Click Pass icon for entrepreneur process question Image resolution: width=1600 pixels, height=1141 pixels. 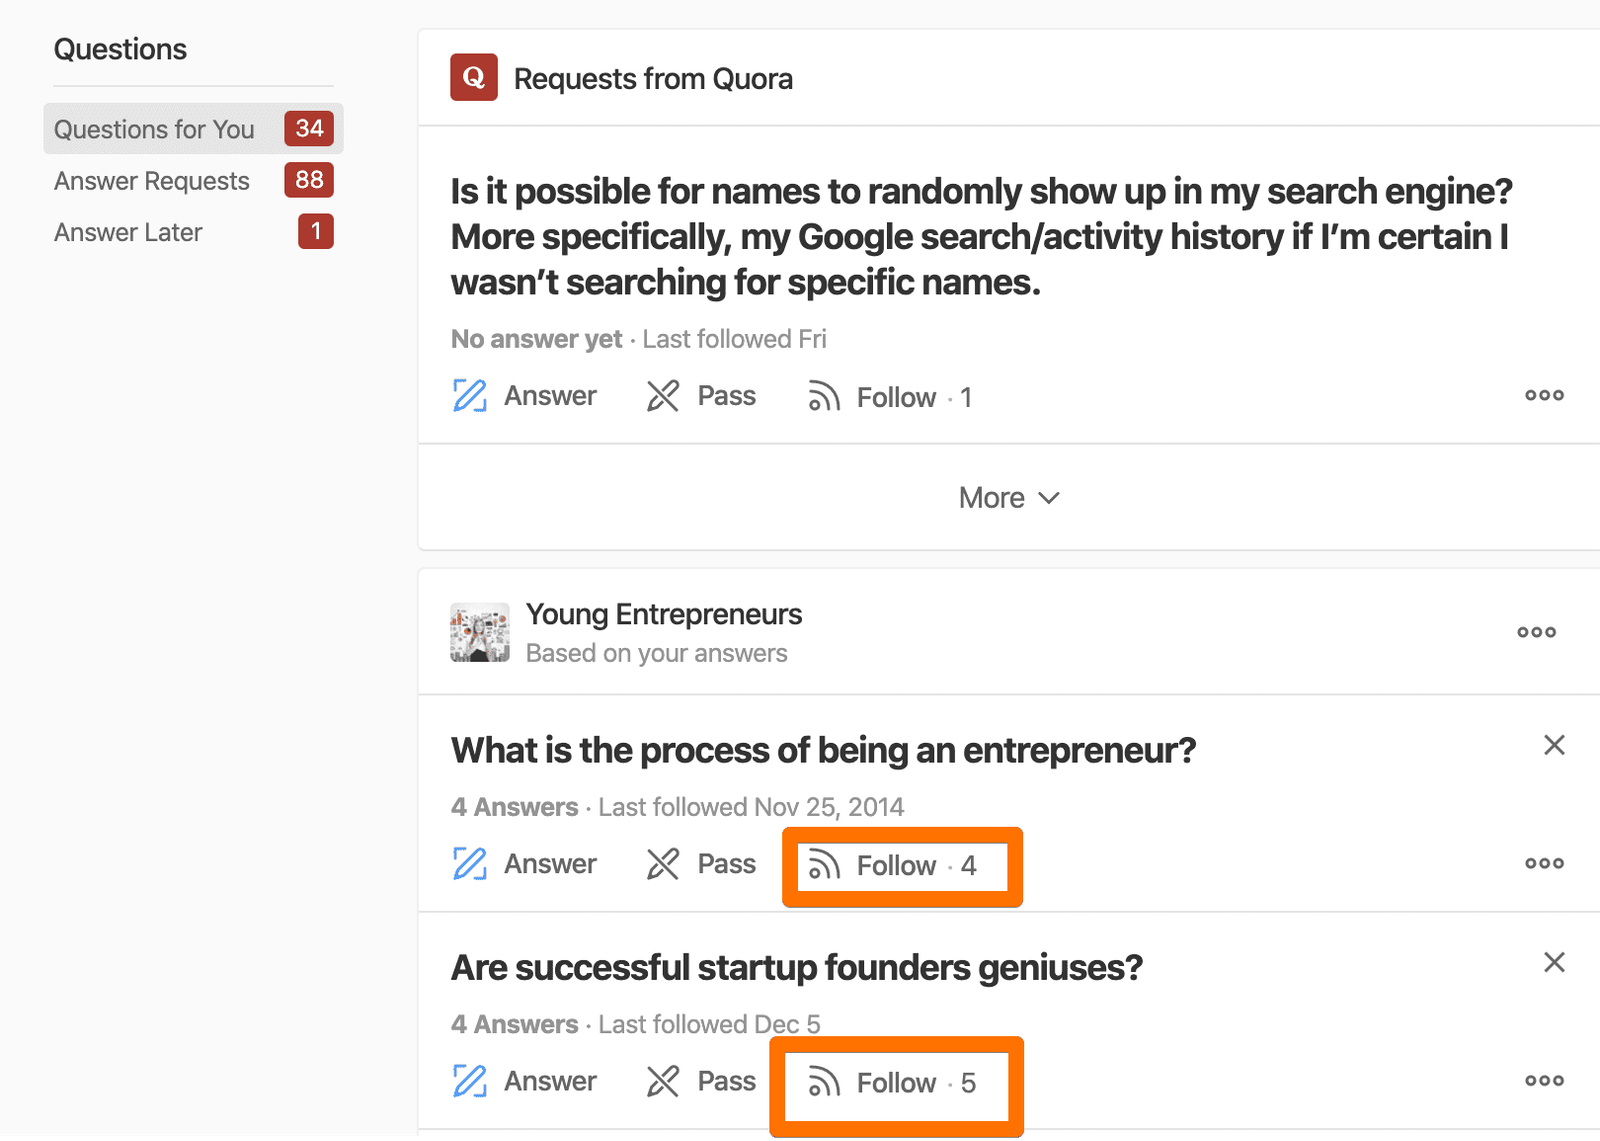pyautogui.click(x=663, y=864)
